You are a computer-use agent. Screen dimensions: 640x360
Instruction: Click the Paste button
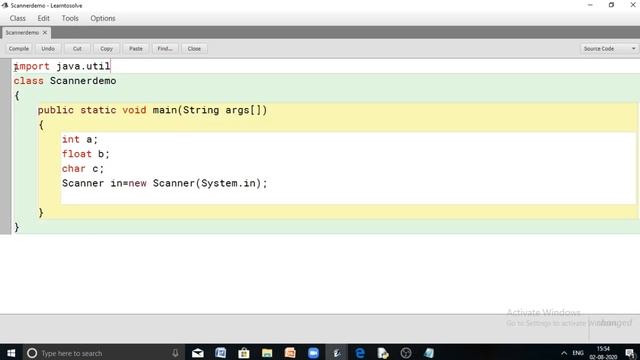coord(136,49)
